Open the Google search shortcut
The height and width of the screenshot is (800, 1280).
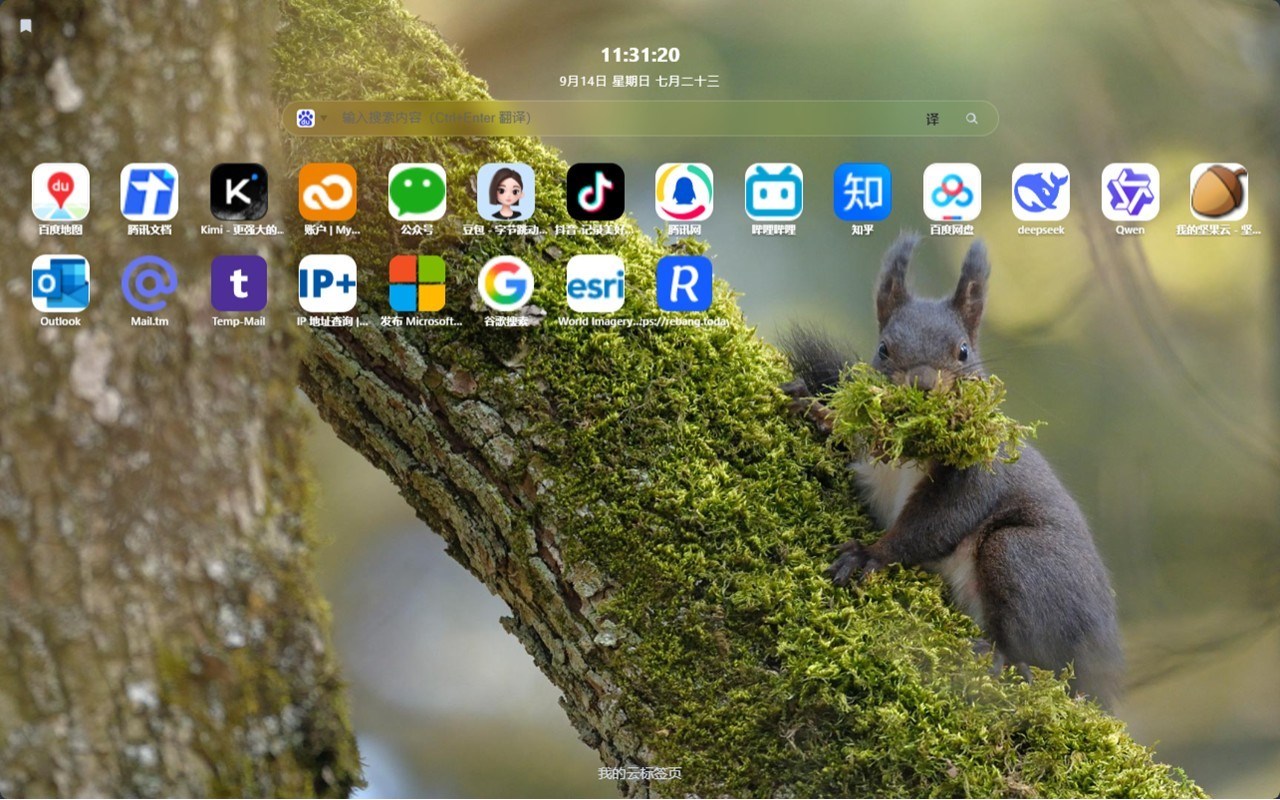pyautogui.click(x=506, y=284)
